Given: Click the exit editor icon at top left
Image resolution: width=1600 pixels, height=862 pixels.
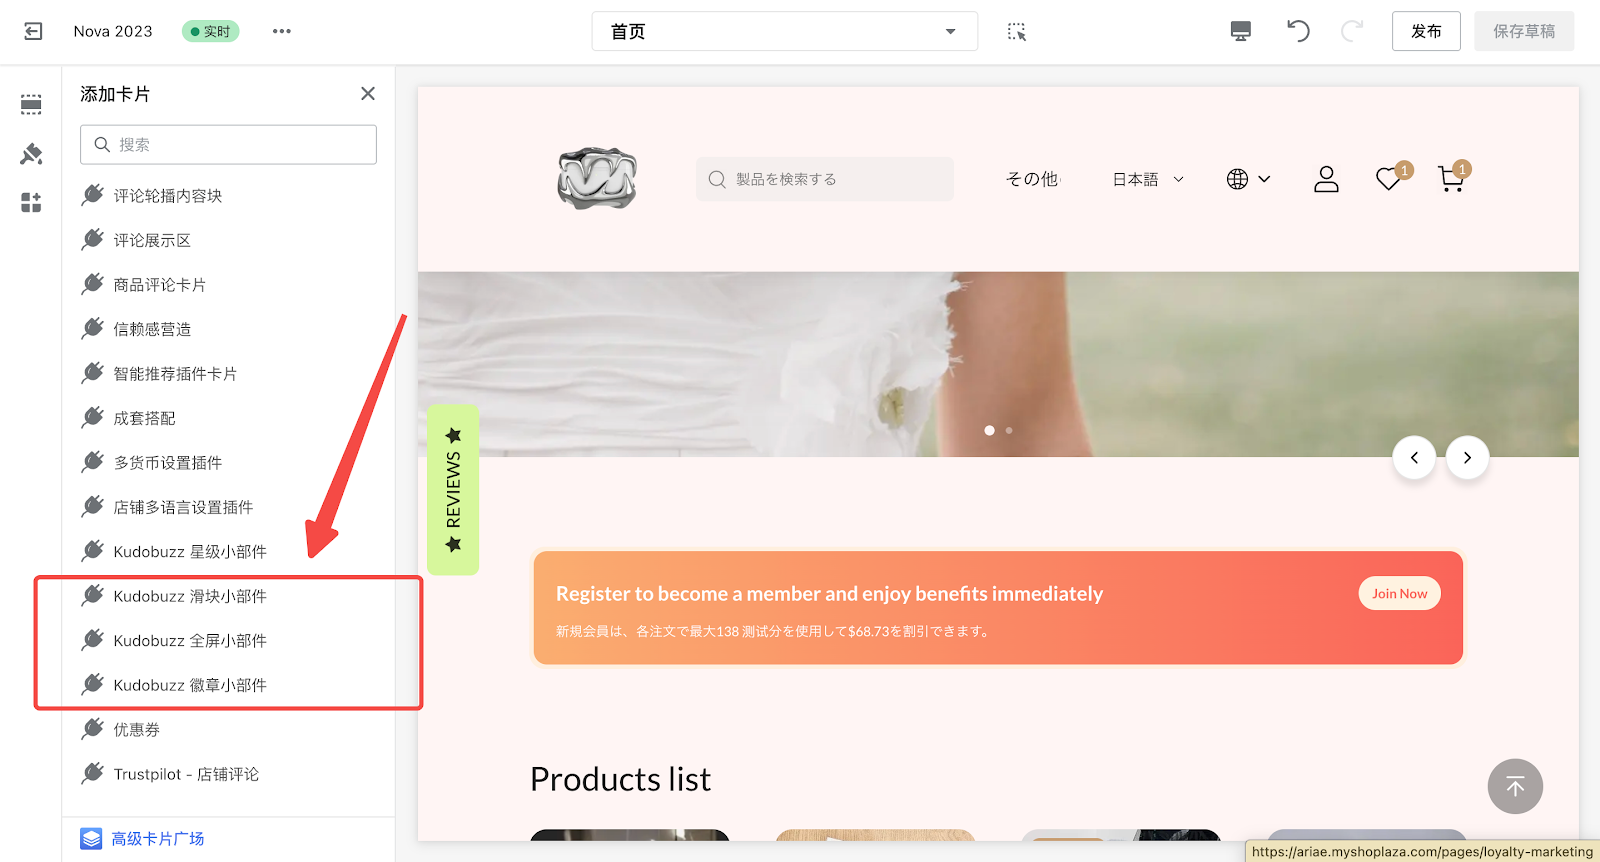Looking at the screenshot, I should coord(33,31).
